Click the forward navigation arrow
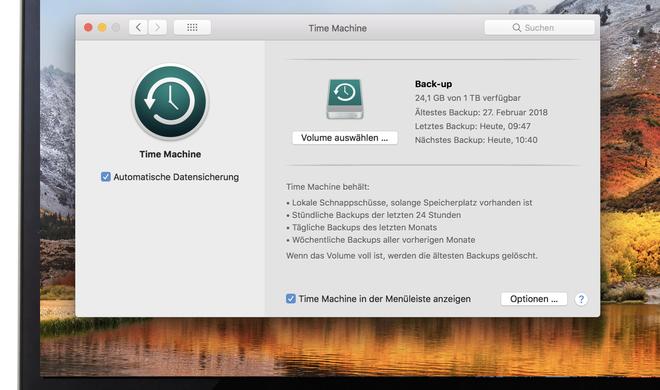The width and height of the screenshot is (660, 390). click(157, 28)
